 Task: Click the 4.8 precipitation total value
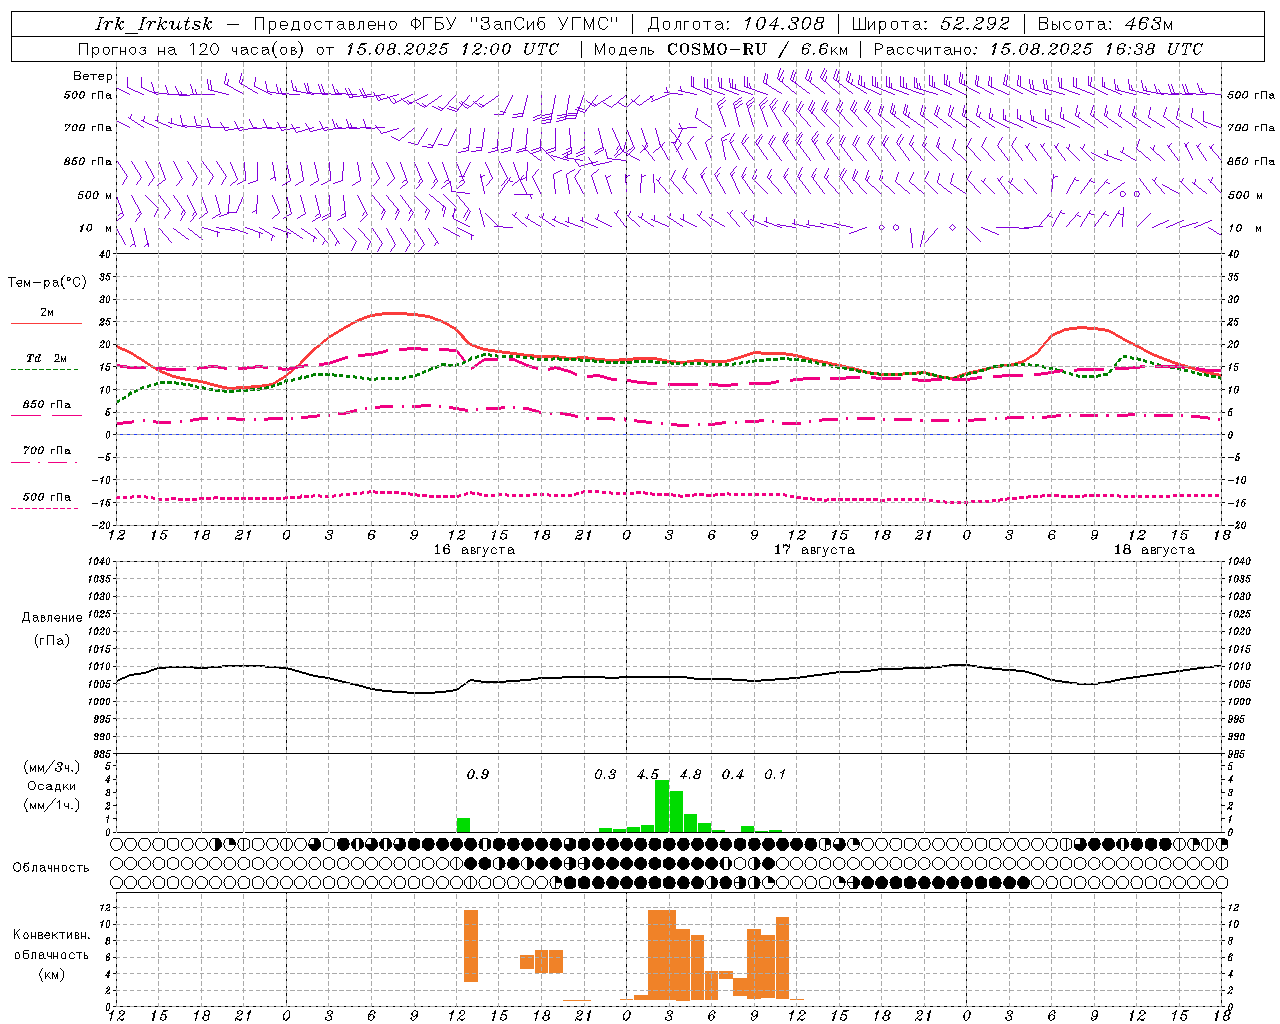(690, 775)
